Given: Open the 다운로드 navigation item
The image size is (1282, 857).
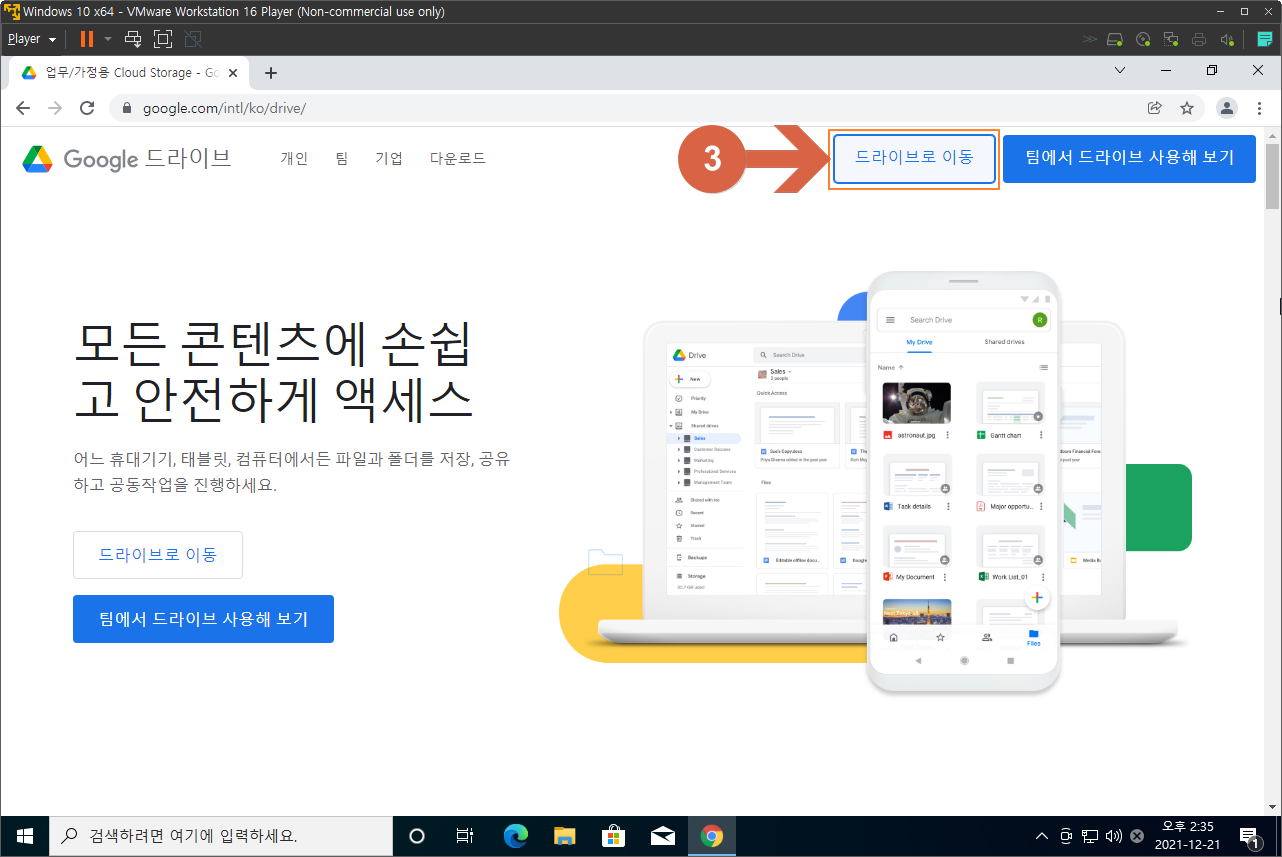Looking at the screenshot, I should 458,158.
